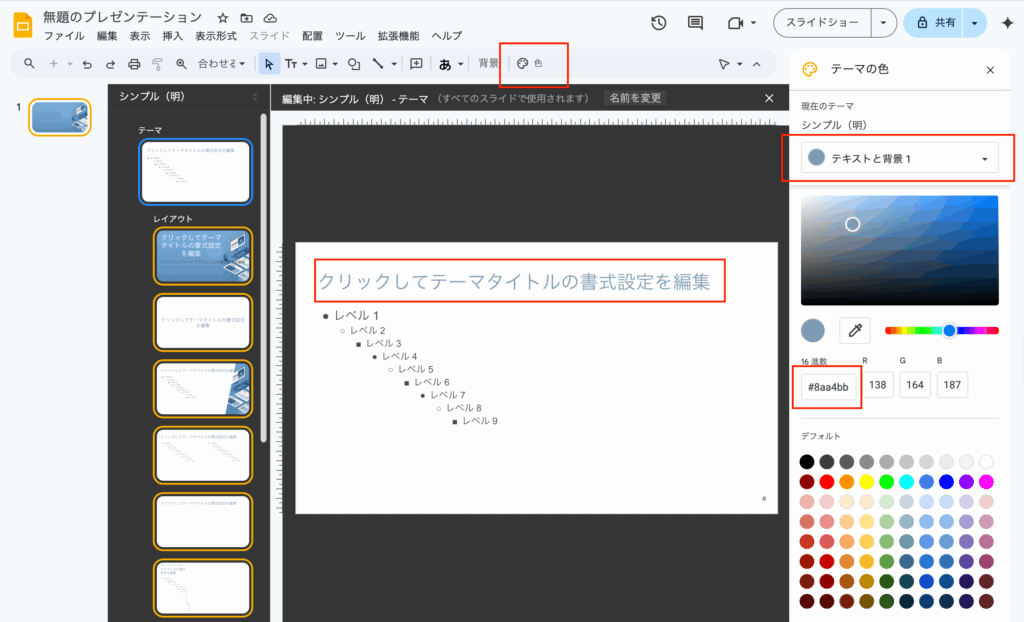Screen dimensions: 1024x622
Task: Pick the eyedropper color picker tool
Action: (x=855, y=330)
